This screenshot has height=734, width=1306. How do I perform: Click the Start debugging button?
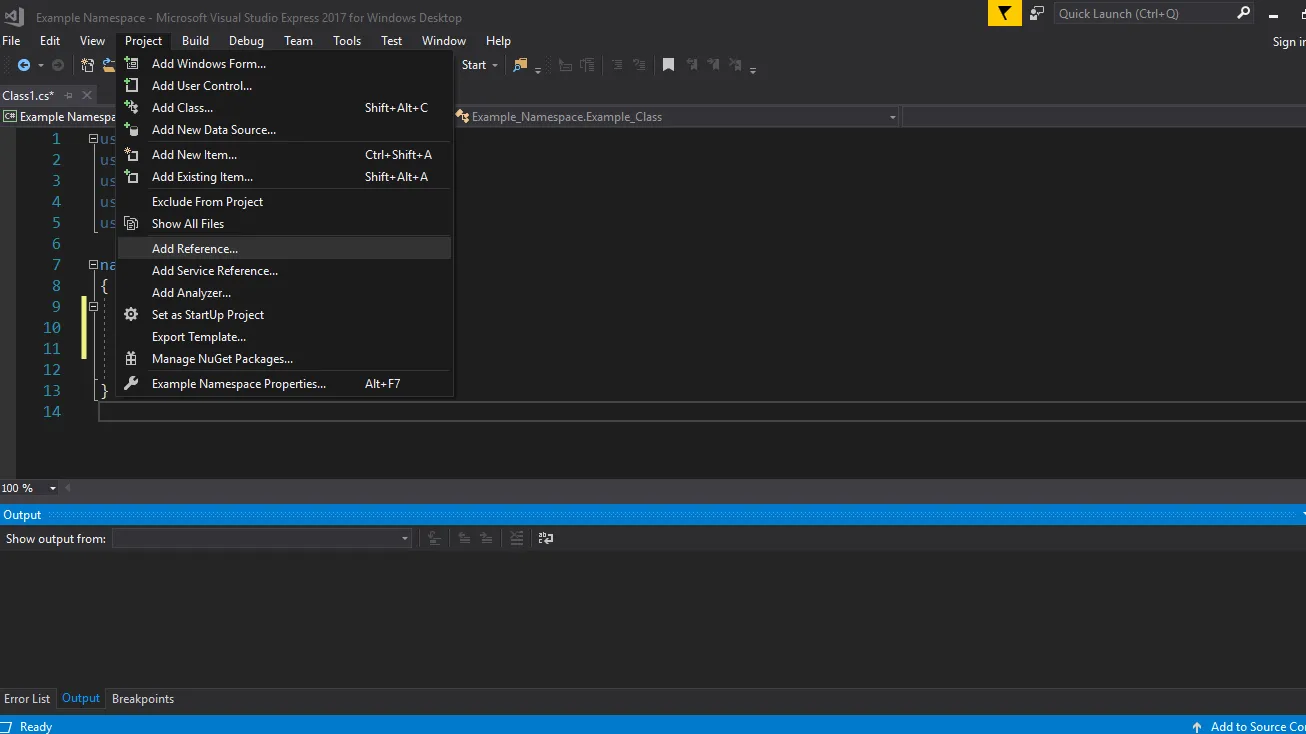473,65
